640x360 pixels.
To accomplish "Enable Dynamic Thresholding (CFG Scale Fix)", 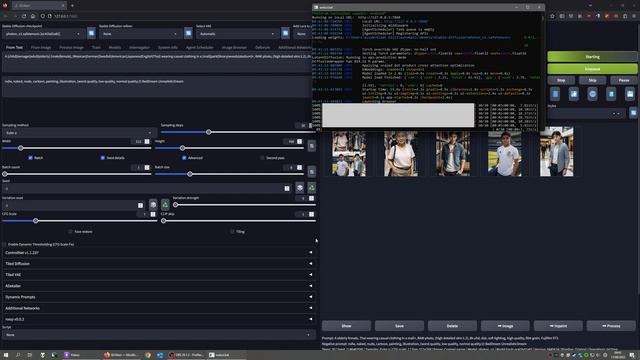I will pyautogui.click(x=4, y=244).
